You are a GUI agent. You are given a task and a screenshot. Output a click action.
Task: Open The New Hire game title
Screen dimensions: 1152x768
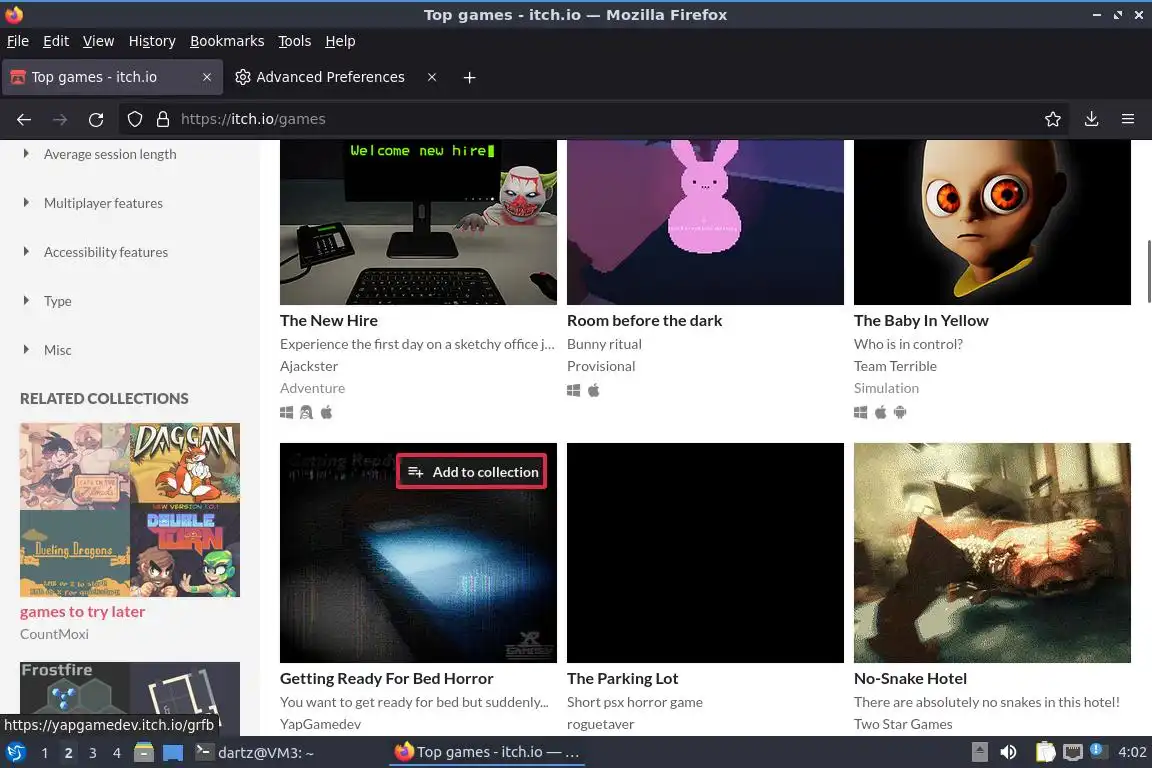point(328,320)
